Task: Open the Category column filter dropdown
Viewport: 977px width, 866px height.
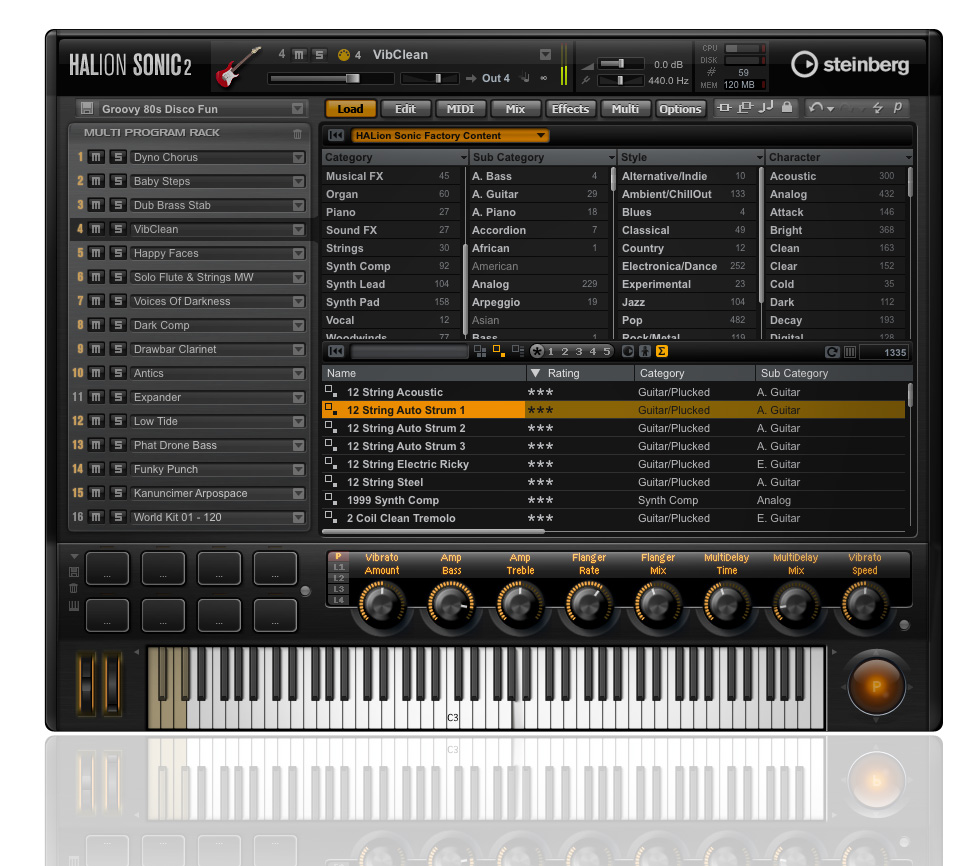Action: (x=464, y=158)
